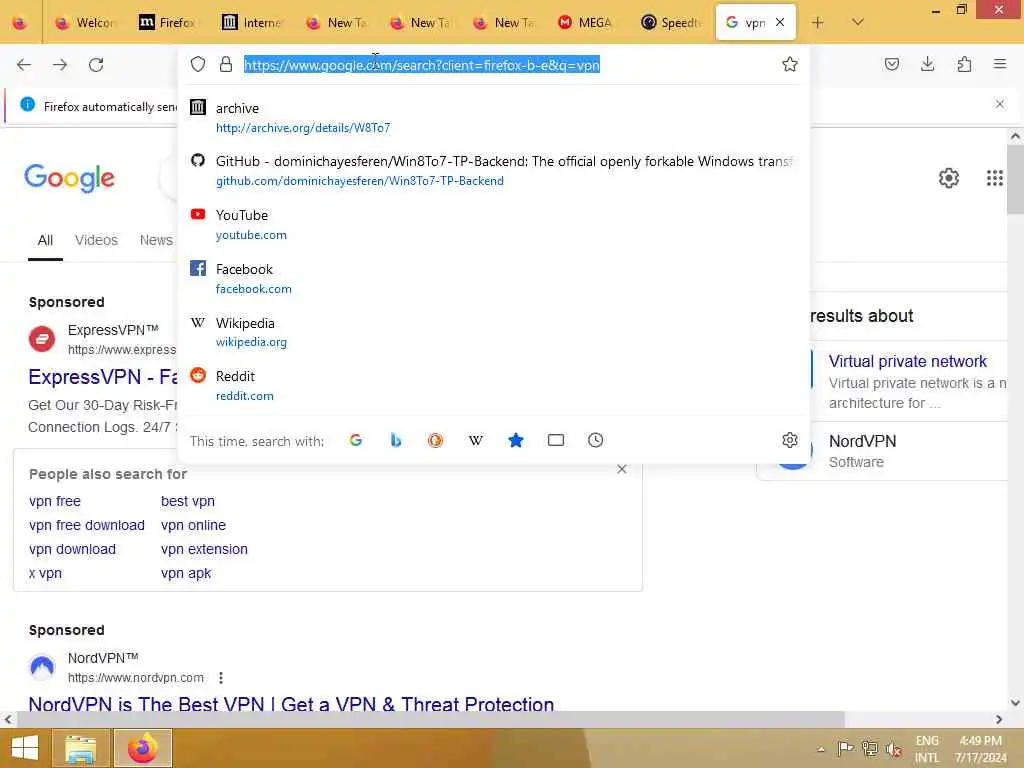Open the Extensions puzzle icon

[964, 64]
